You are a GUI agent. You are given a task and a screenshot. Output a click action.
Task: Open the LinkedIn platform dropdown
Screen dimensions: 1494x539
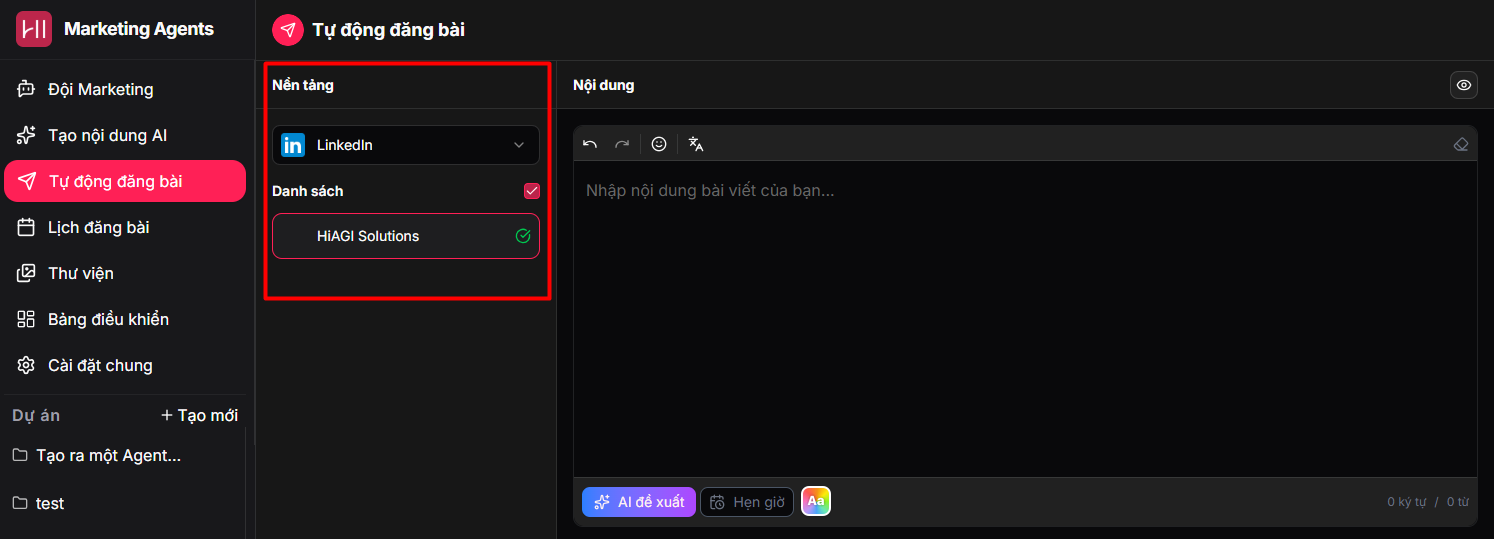(x=406, y=145)
